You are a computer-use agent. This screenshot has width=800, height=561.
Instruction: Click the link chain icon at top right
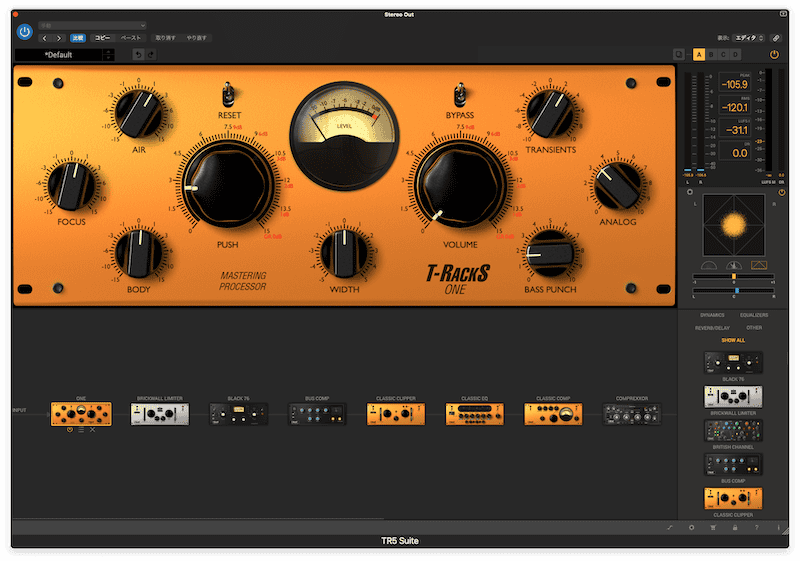776,38
